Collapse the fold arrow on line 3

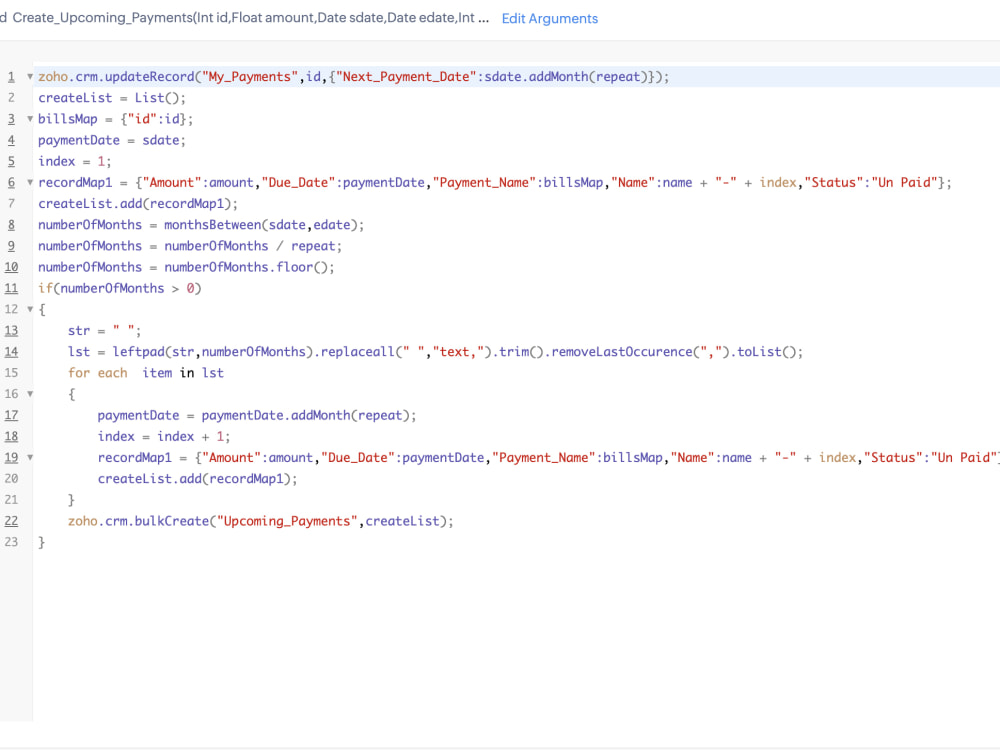click(x=30, y=119)
